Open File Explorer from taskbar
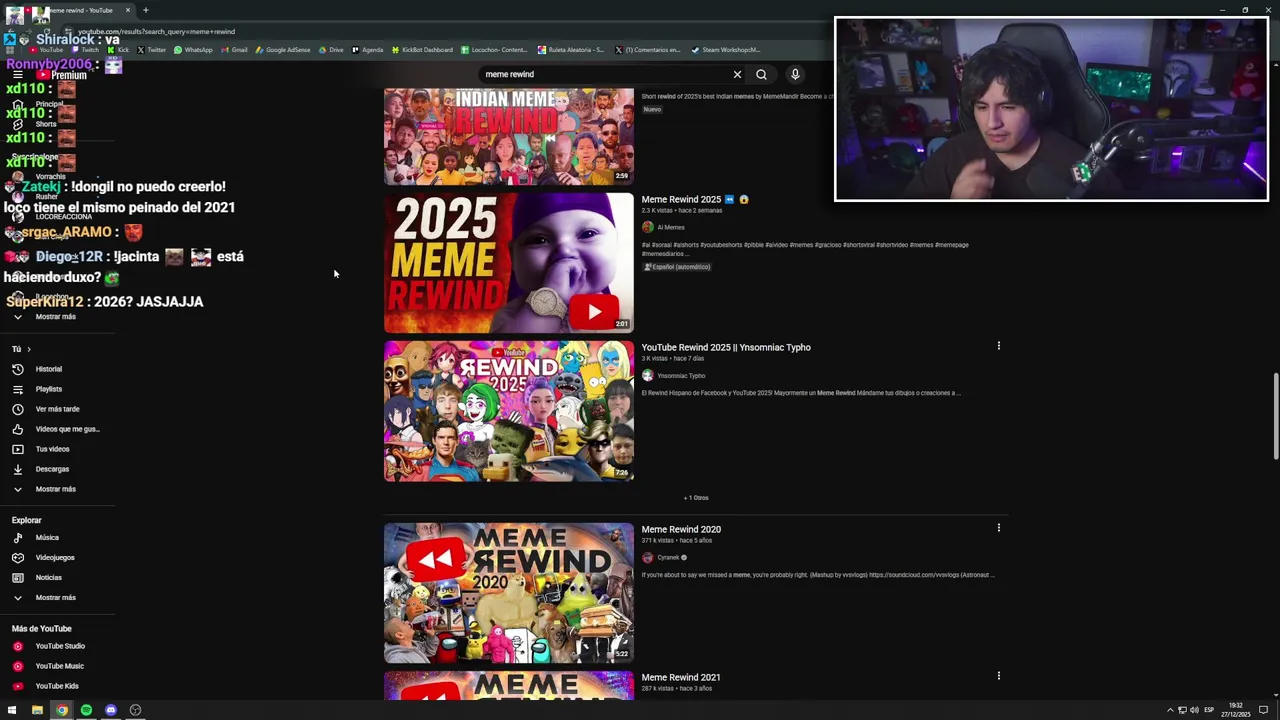The height and width of the screenshot is (720, 1280). click(37, 710)
